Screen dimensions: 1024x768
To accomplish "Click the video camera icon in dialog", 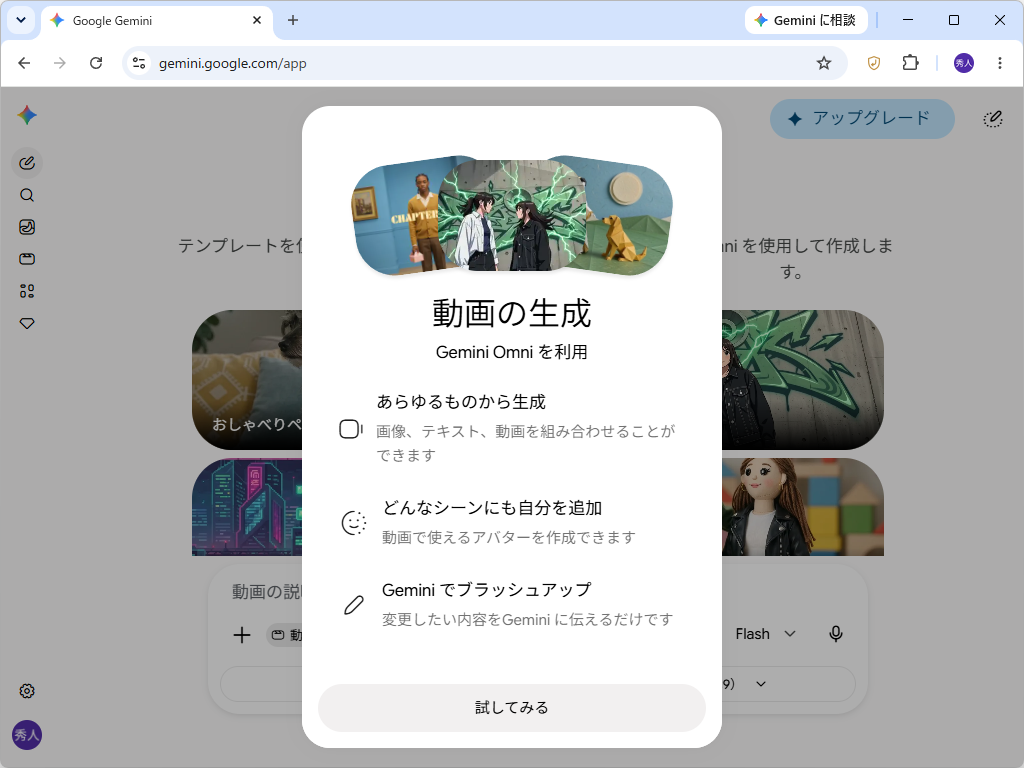I will point(351,429).
